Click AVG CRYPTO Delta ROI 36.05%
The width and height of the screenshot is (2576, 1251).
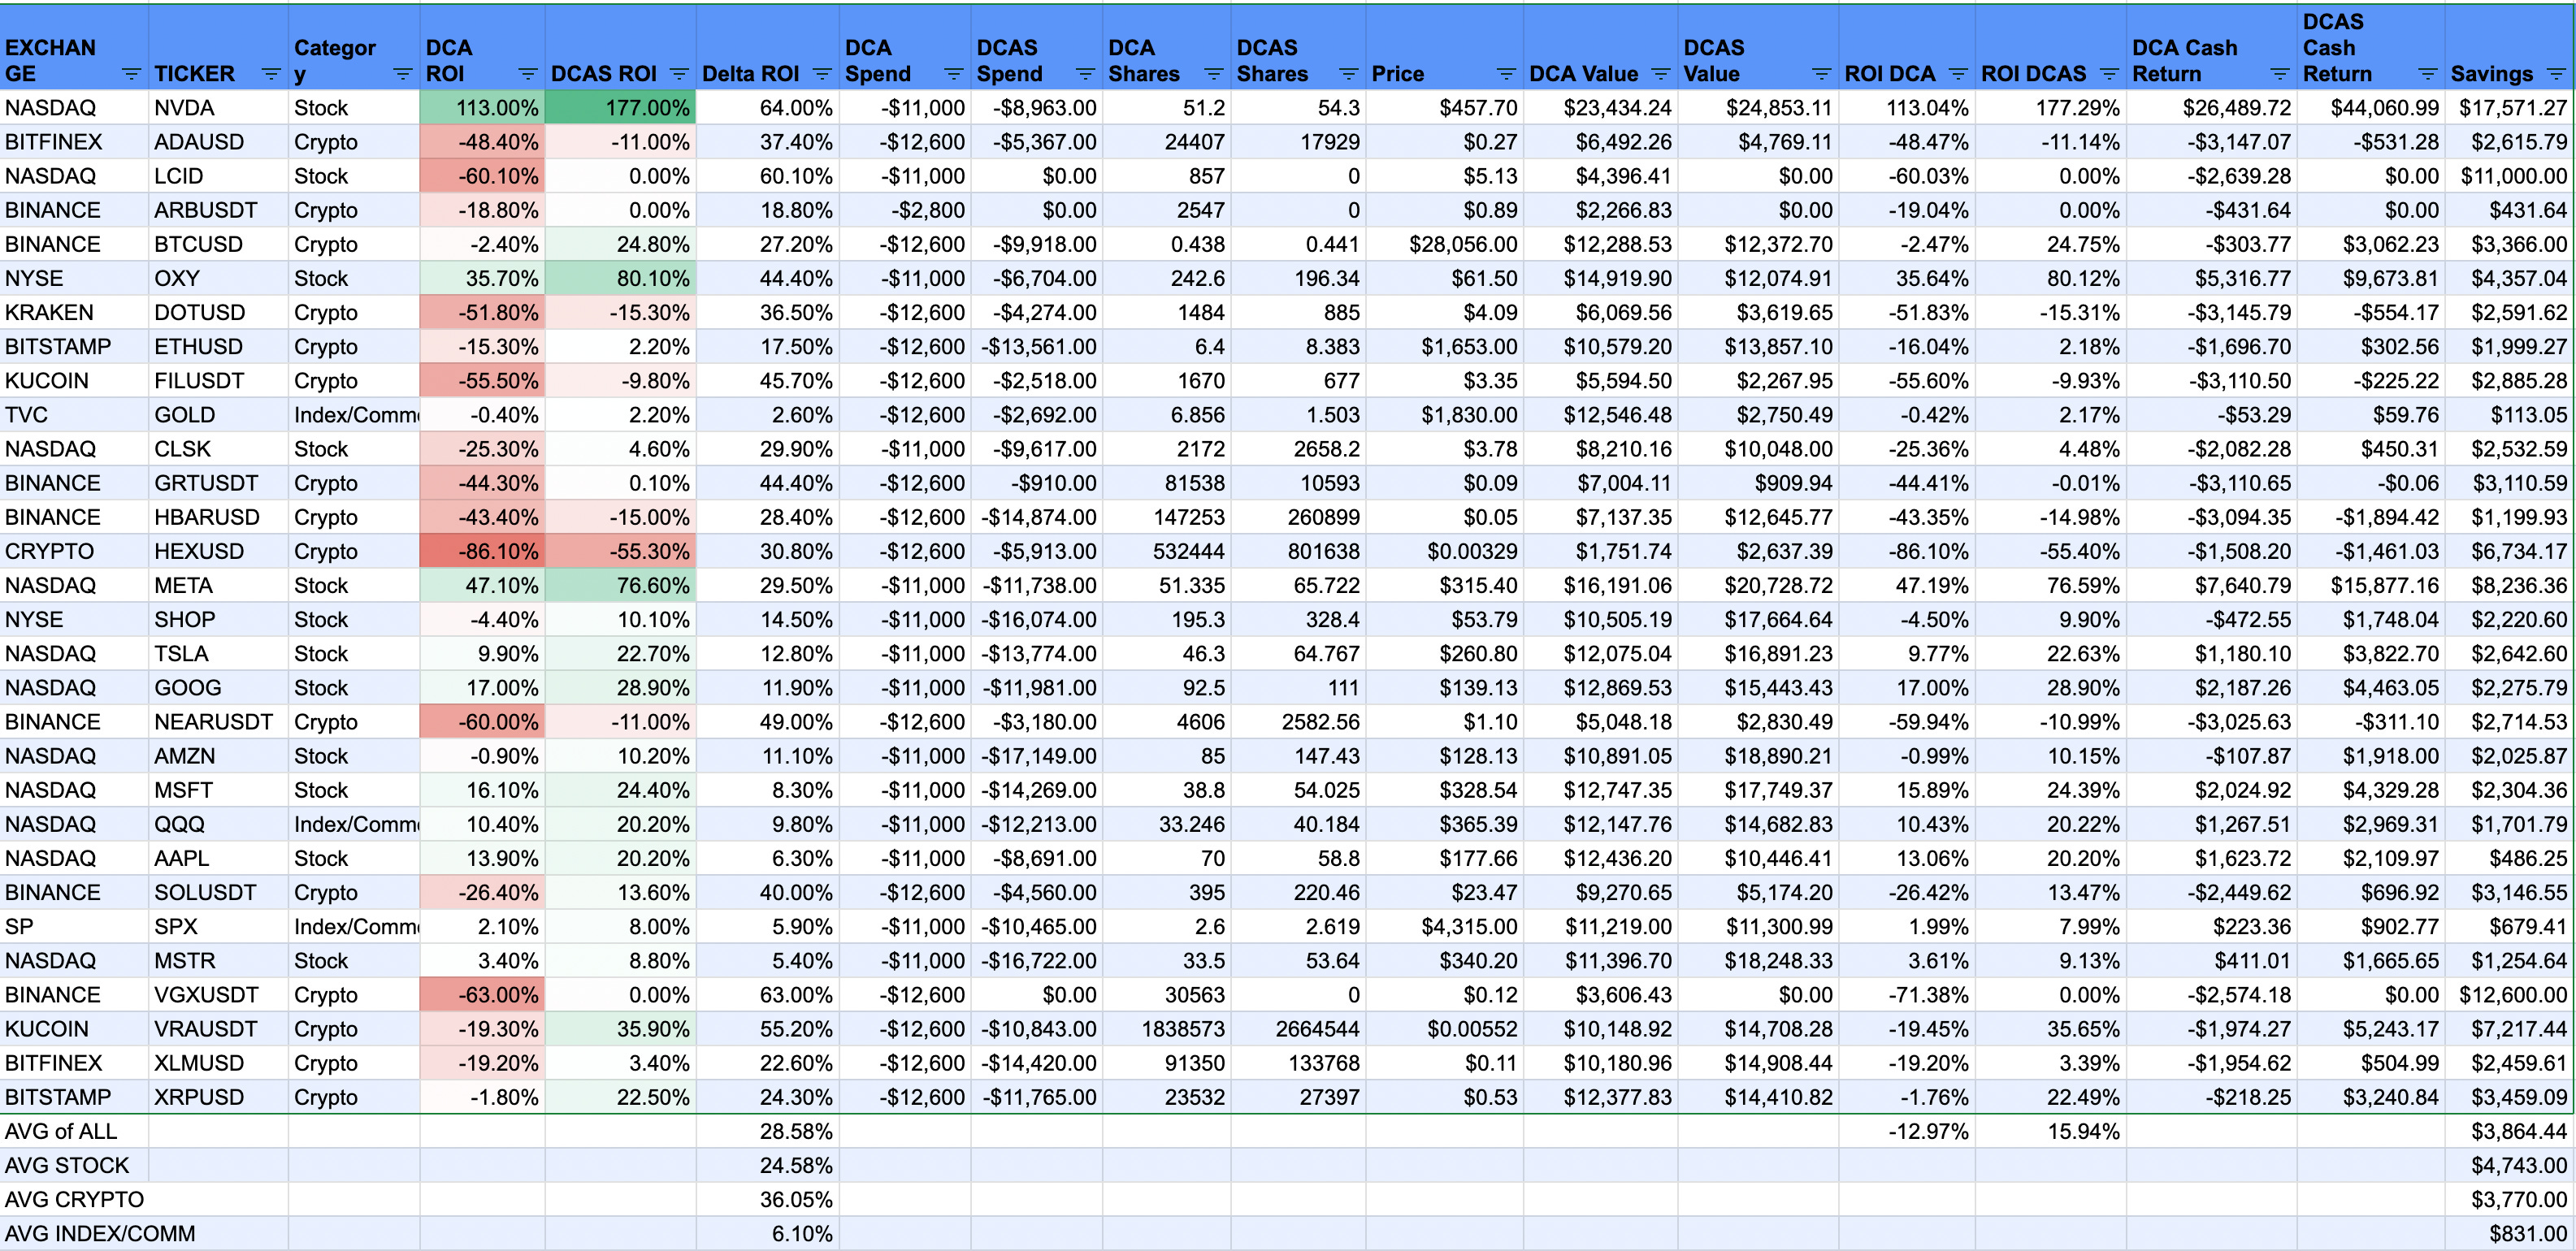[x=767, y=1199]
